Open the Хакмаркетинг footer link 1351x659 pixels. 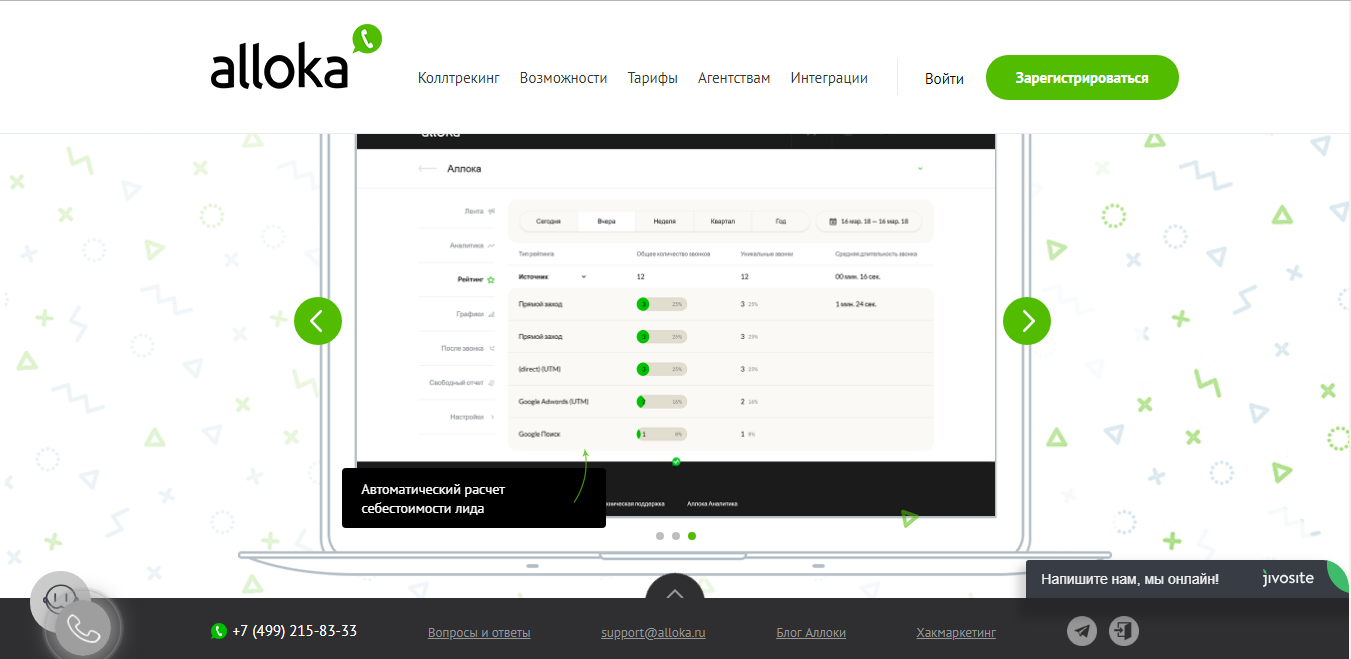tap(956, 633)
